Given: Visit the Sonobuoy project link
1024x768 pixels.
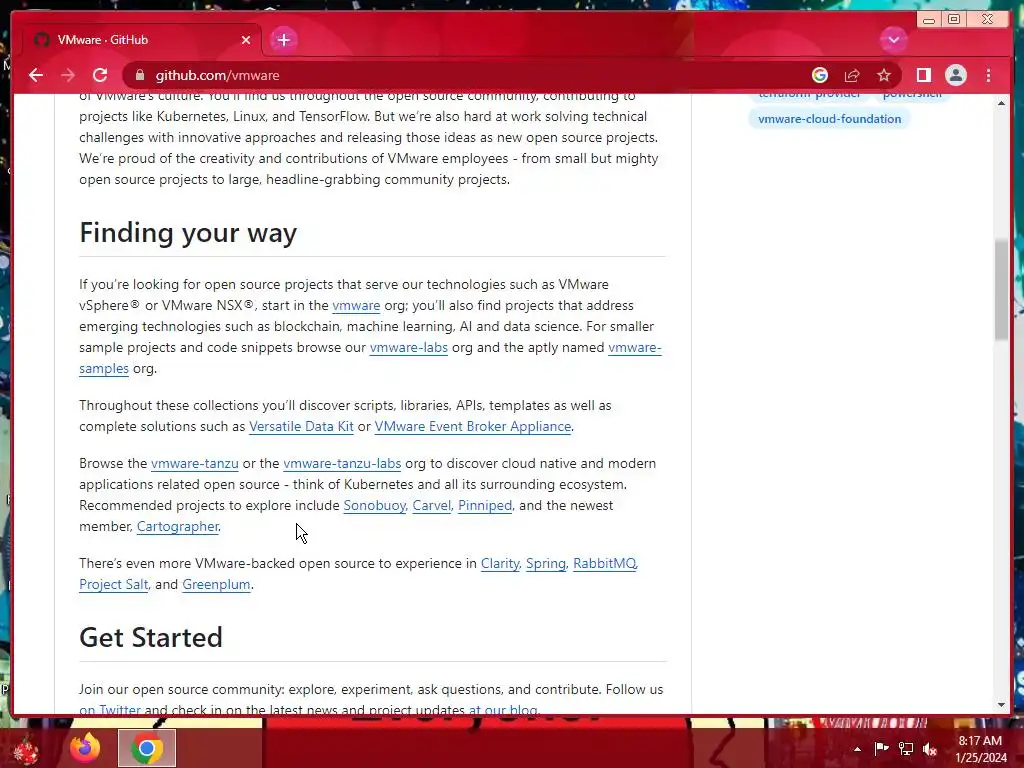Looking at the screenshot, I should (x=374, y=505).
